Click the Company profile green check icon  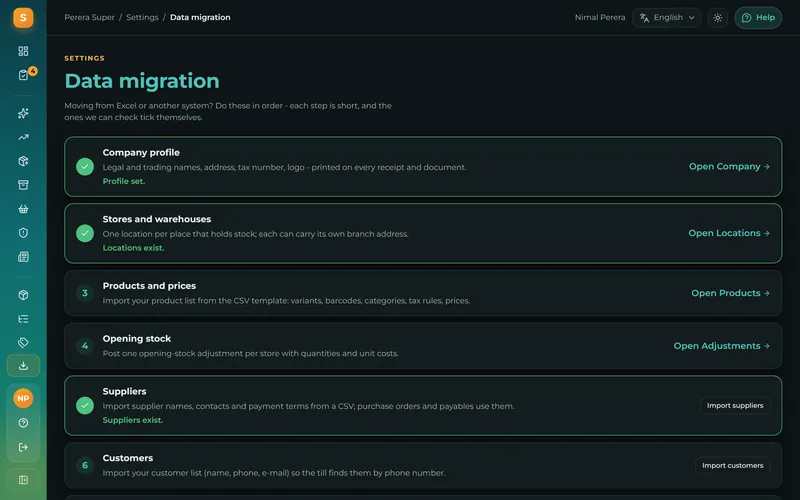coord(85,166)
